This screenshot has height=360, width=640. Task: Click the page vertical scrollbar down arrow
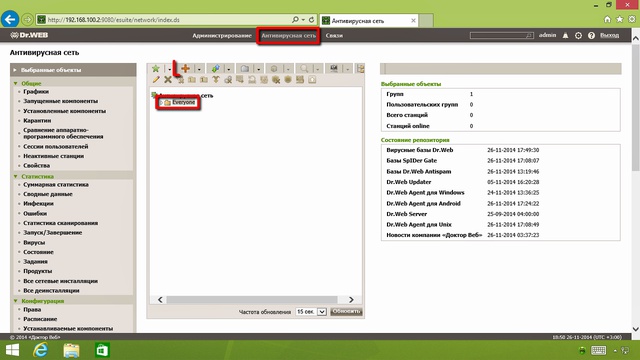(x=636, y=329)
